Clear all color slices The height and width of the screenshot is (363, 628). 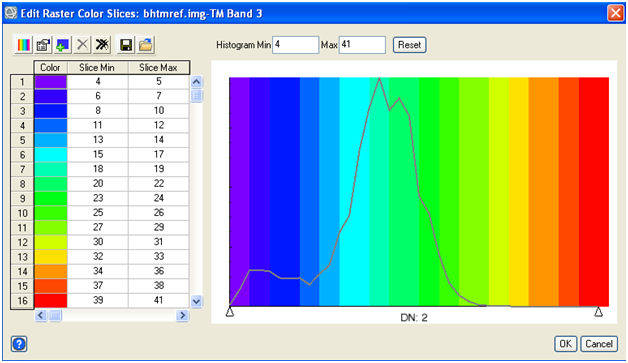(102, 45)
